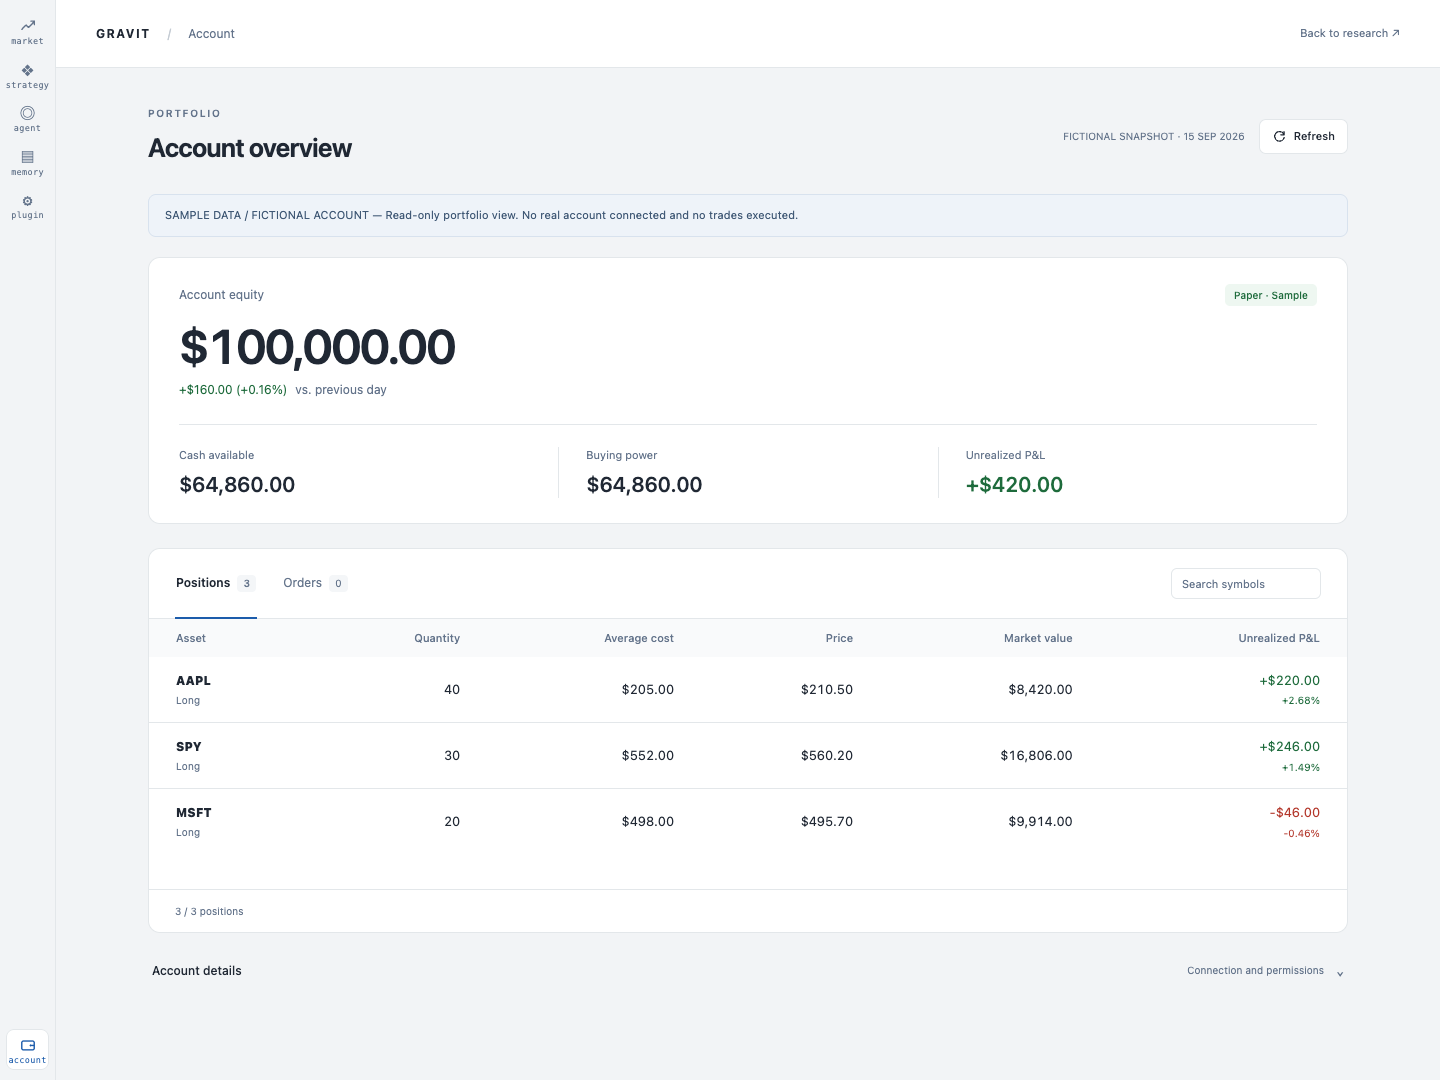Click the sample data notice banner

pos(748,216)
